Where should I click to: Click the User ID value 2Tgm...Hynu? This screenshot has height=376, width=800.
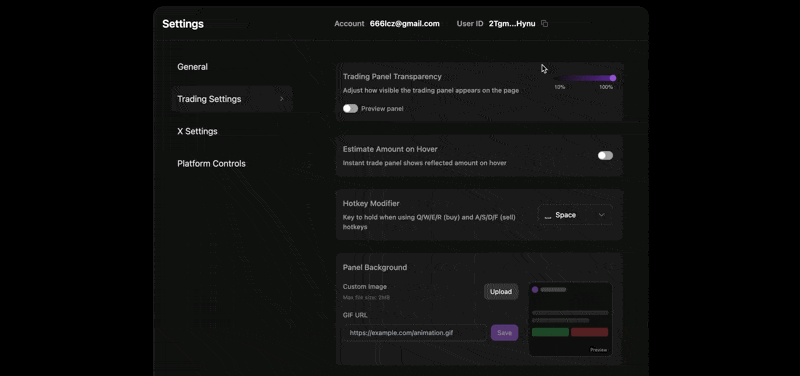click(512, 23)
